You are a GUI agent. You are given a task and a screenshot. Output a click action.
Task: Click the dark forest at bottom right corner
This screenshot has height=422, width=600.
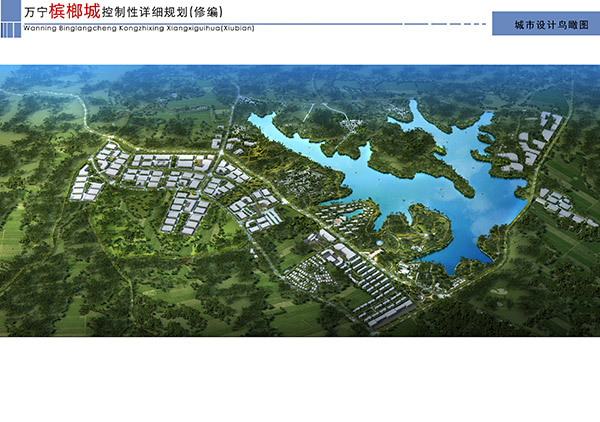pyautogui.click(x=560, y=310)
